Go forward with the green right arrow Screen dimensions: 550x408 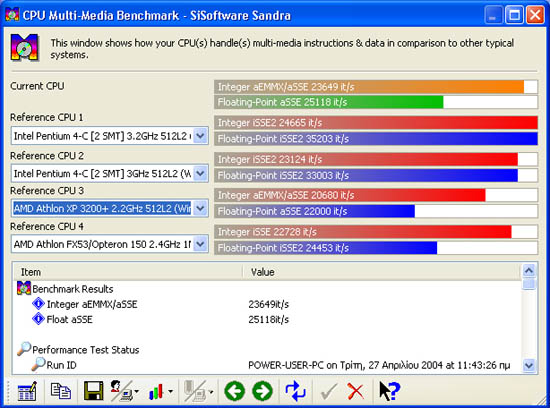point(262,391)
